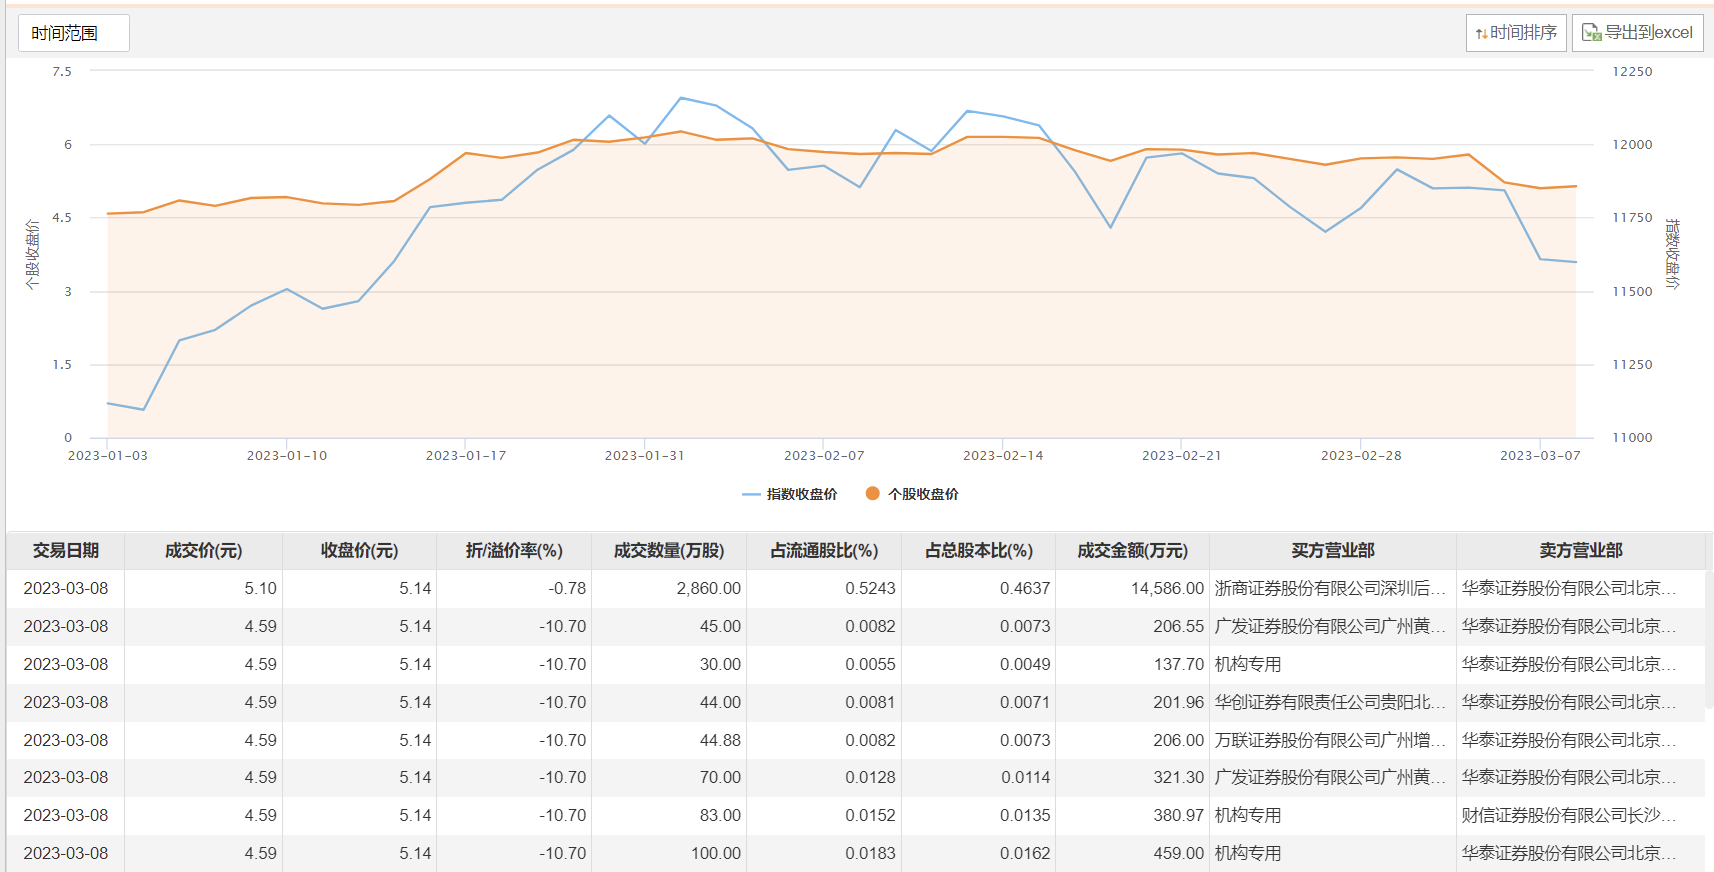The width and height of the screenshot is (1714, 872).
Task: Click the 成交数量(万股) column header
Action: pyautogui.click(x=668, y=551)
